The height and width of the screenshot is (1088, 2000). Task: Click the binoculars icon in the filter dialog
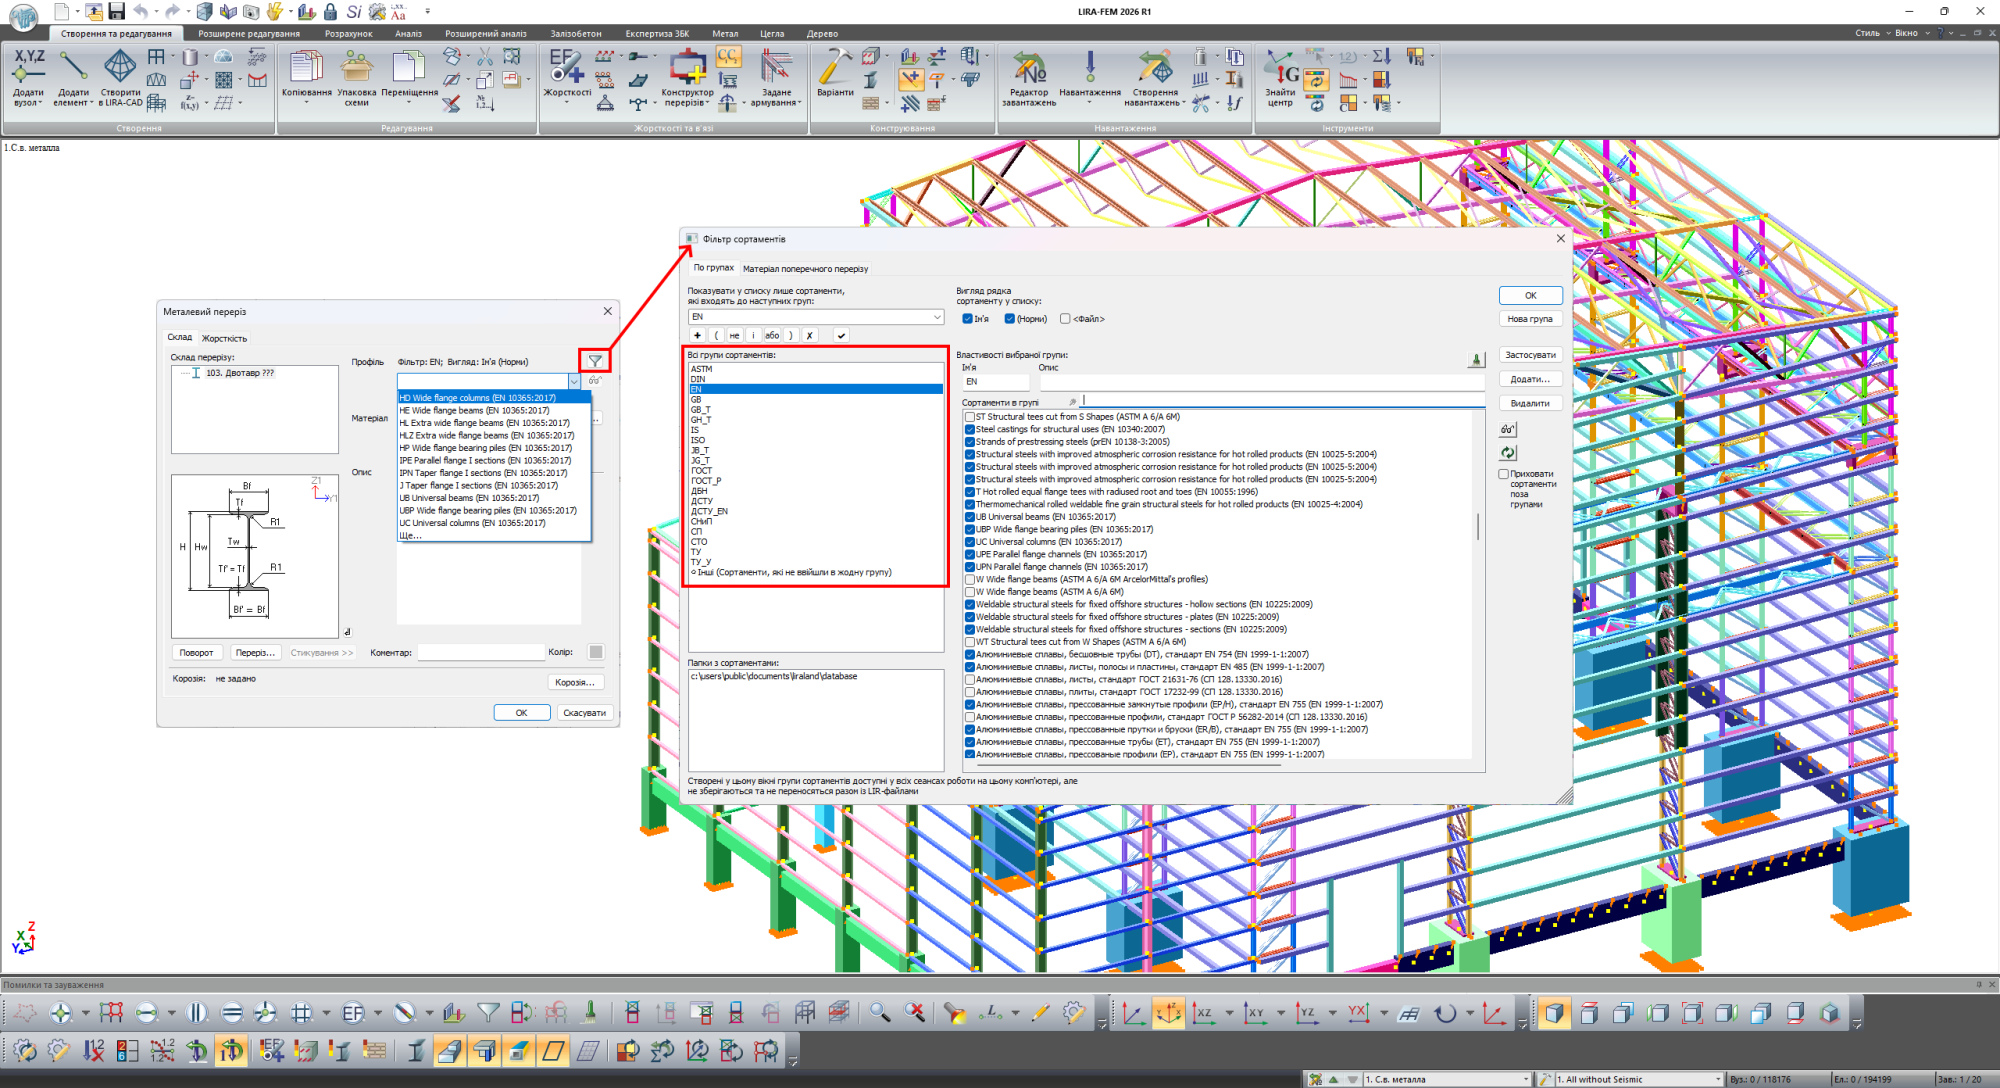1507,430
